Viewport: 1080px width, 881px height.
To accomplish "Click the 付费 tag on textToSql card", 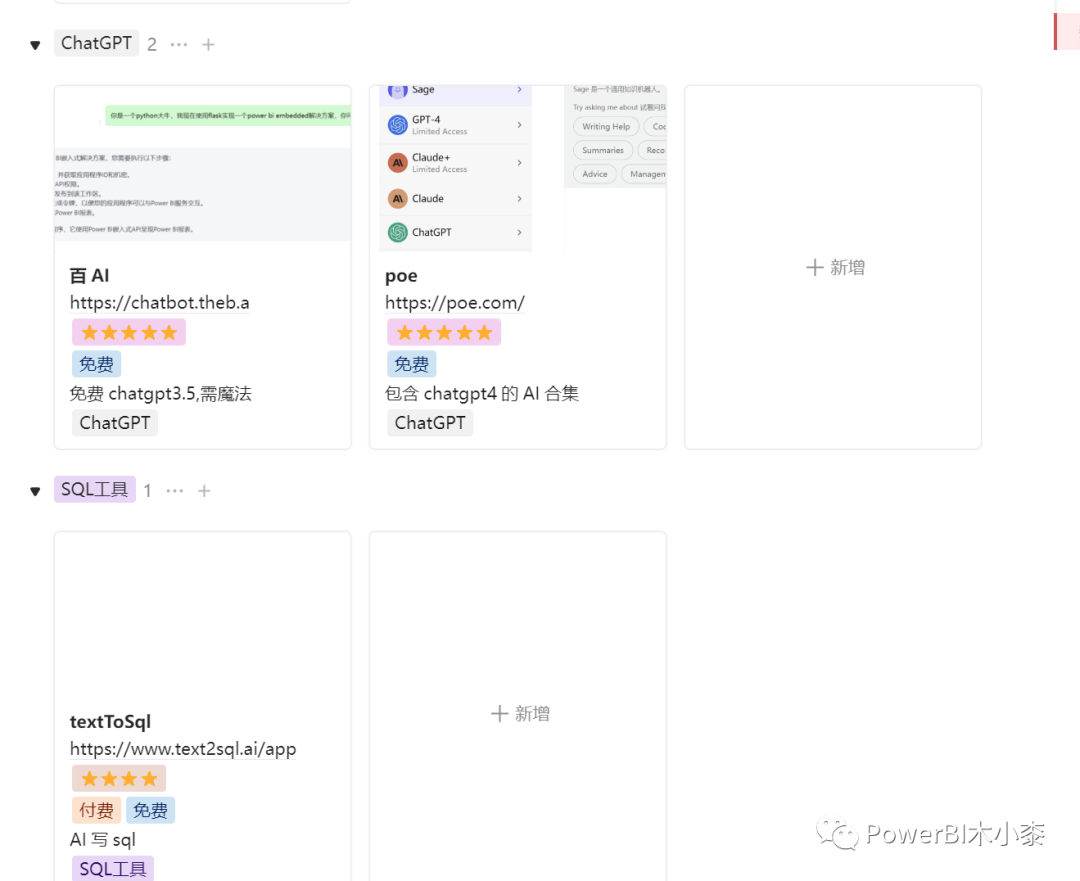I will [x=96, y=810].
